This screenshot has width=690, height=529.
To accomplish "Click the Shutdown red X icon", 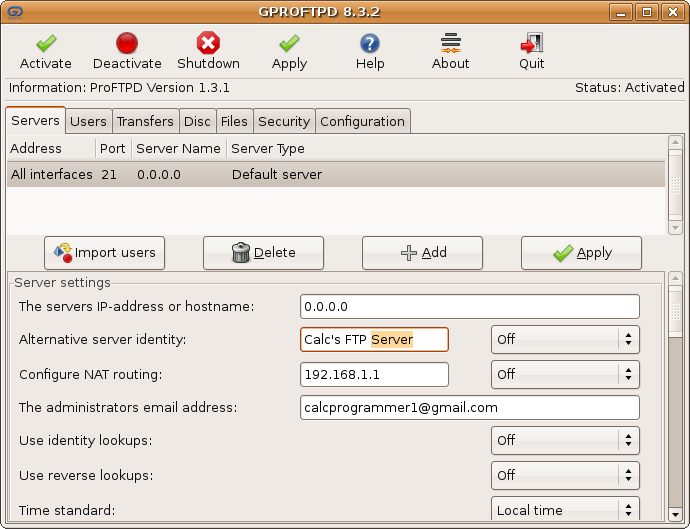I will pyautogui.click(x=208, y=43).
